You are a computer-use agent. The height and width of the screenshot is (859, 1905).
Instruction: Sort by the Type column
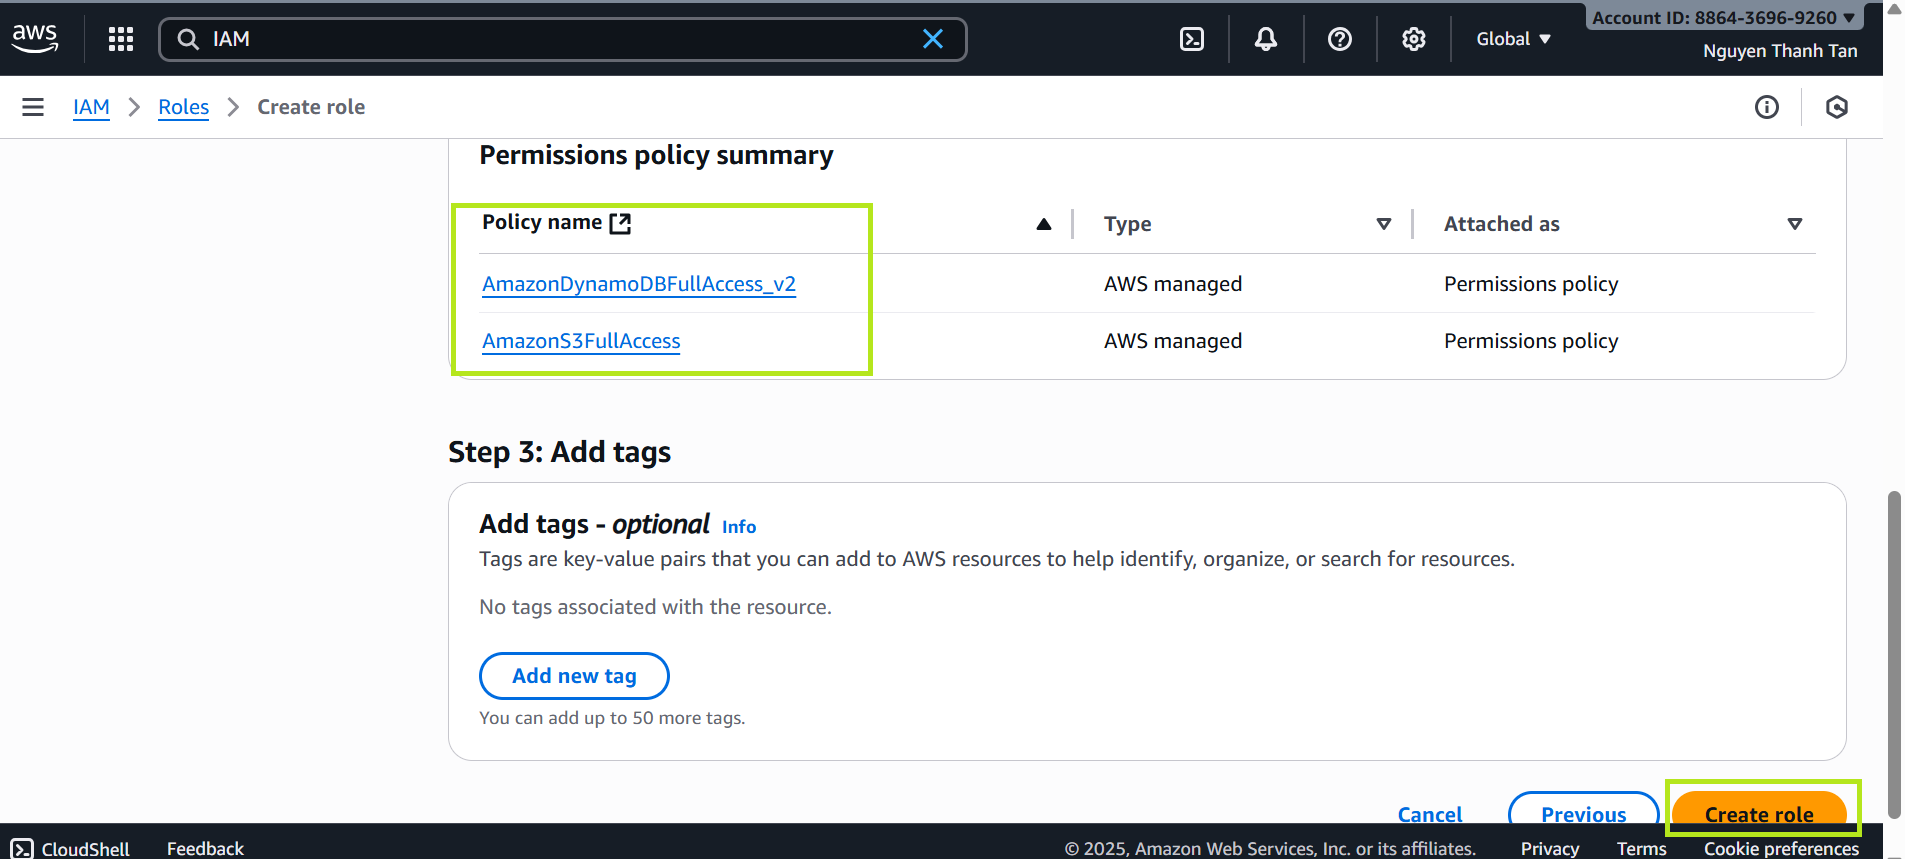pyautogui.click(x=1383, y=224)
